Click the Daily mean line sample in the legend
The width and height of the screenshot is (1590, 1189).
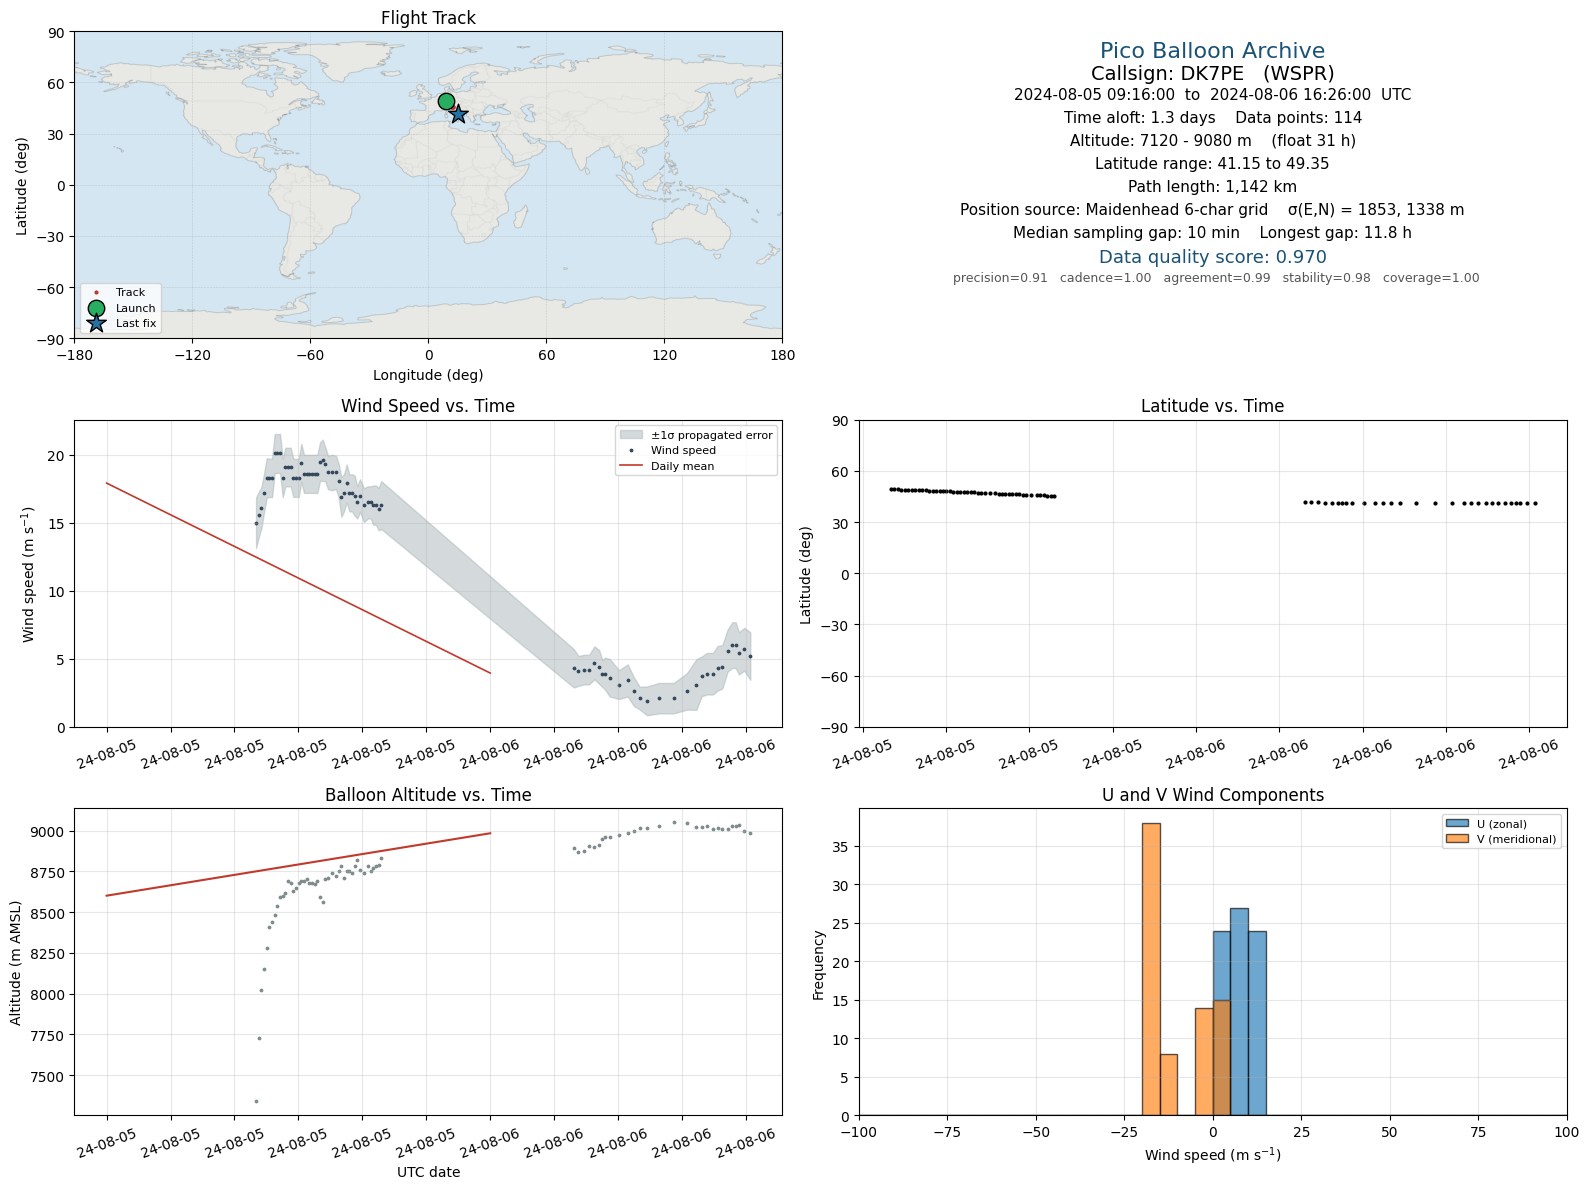[631, 466]
